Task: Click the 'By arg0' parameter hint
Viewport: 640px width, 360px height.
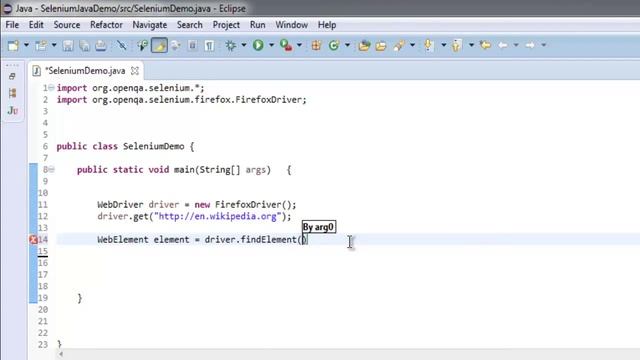Action: [x=318, y=227]
